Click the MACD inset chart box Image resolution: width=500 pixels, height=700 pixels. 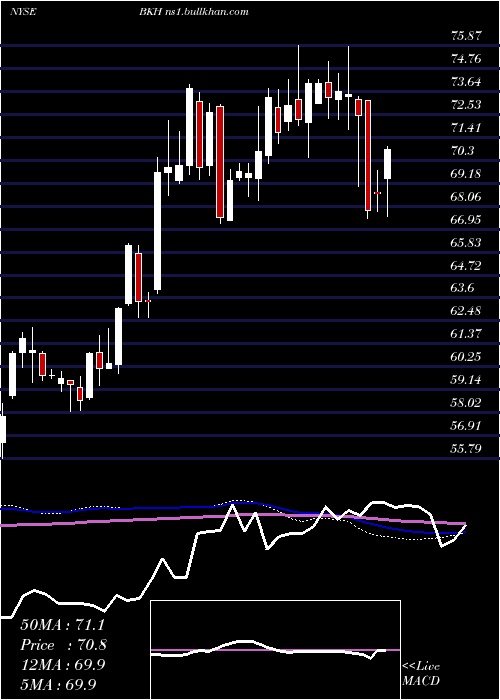tap(275, 650)
